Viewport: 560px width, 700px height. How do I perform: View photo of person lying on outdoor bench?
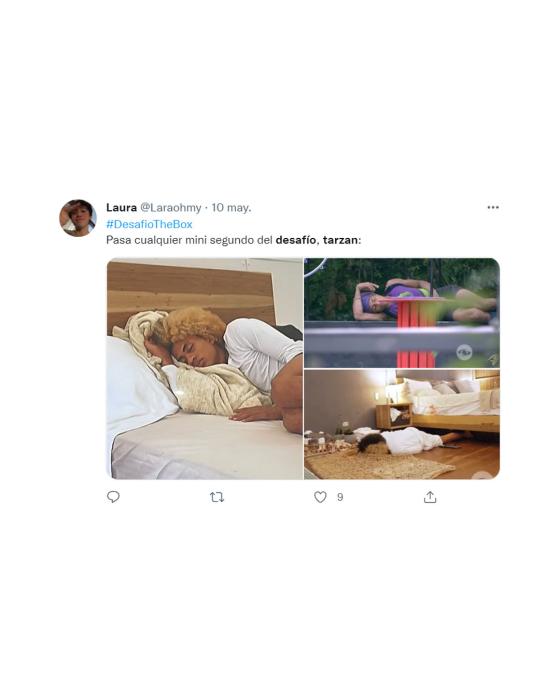402,312
